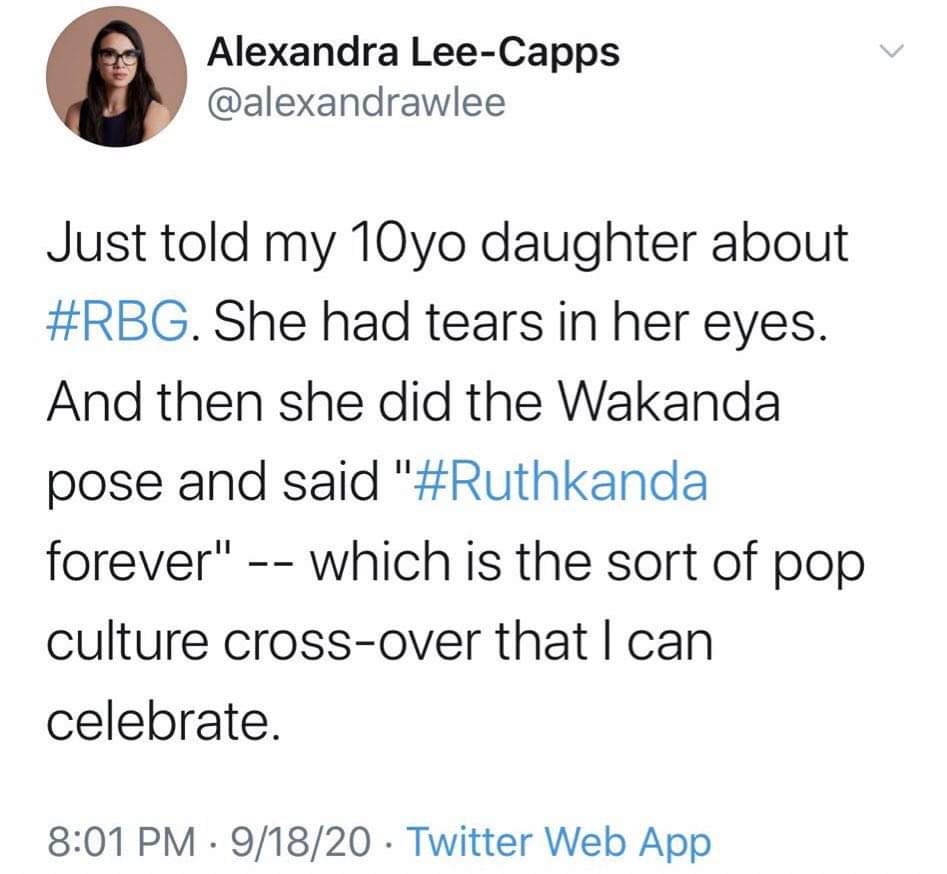The width and height of the screenshot is (947, 874).
Task: Open the tweet options chevron menu
Action: (891, 51)
